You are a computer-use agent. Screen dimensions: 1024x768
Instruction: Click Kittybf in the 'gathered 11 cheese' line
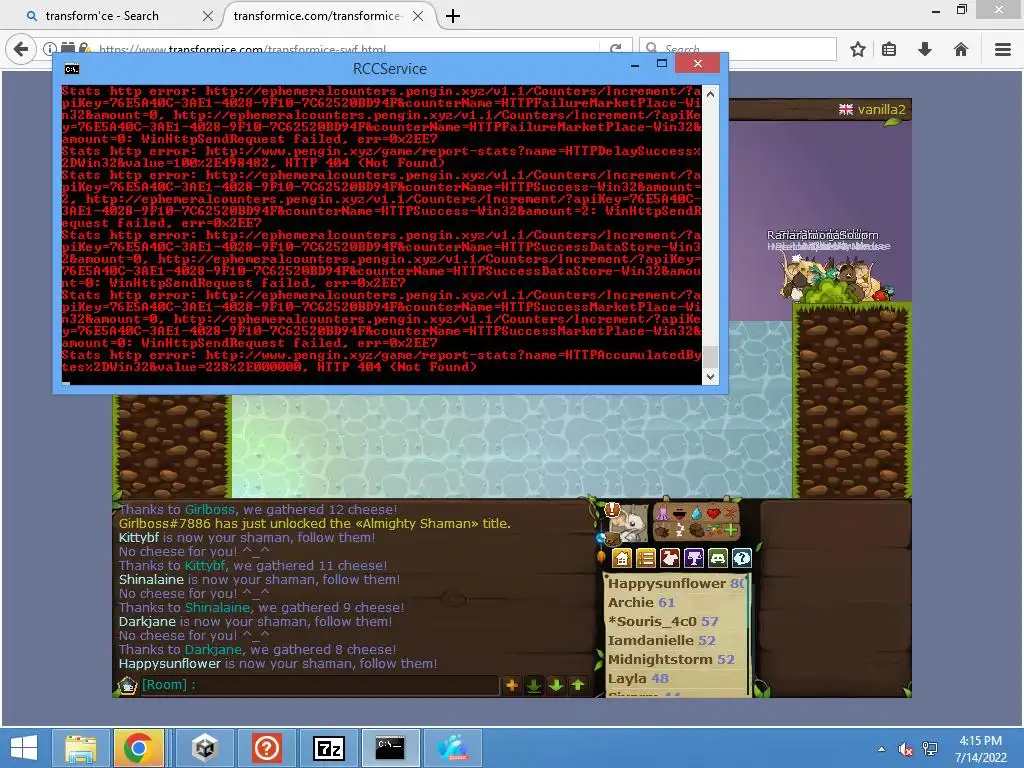point(204,566)
